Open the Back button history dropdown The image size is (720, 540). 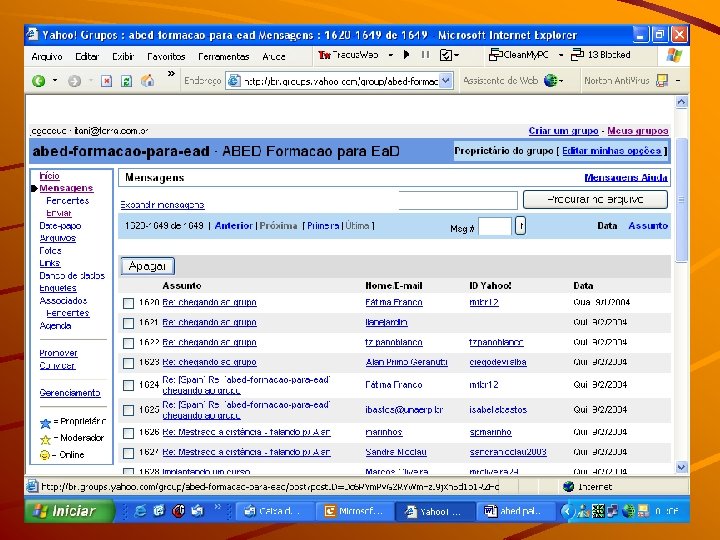55,81
